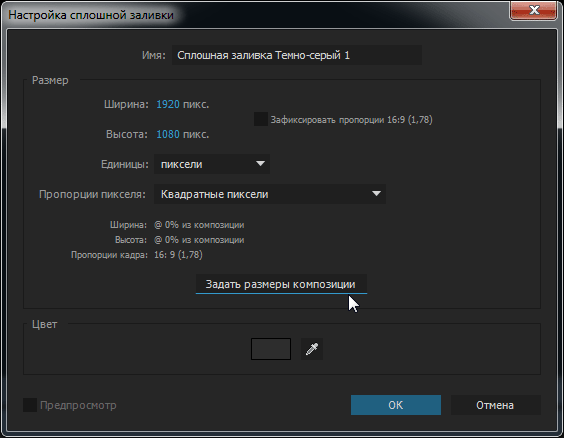Open the Пропорции пикселя dropdown

pos(270,194)
